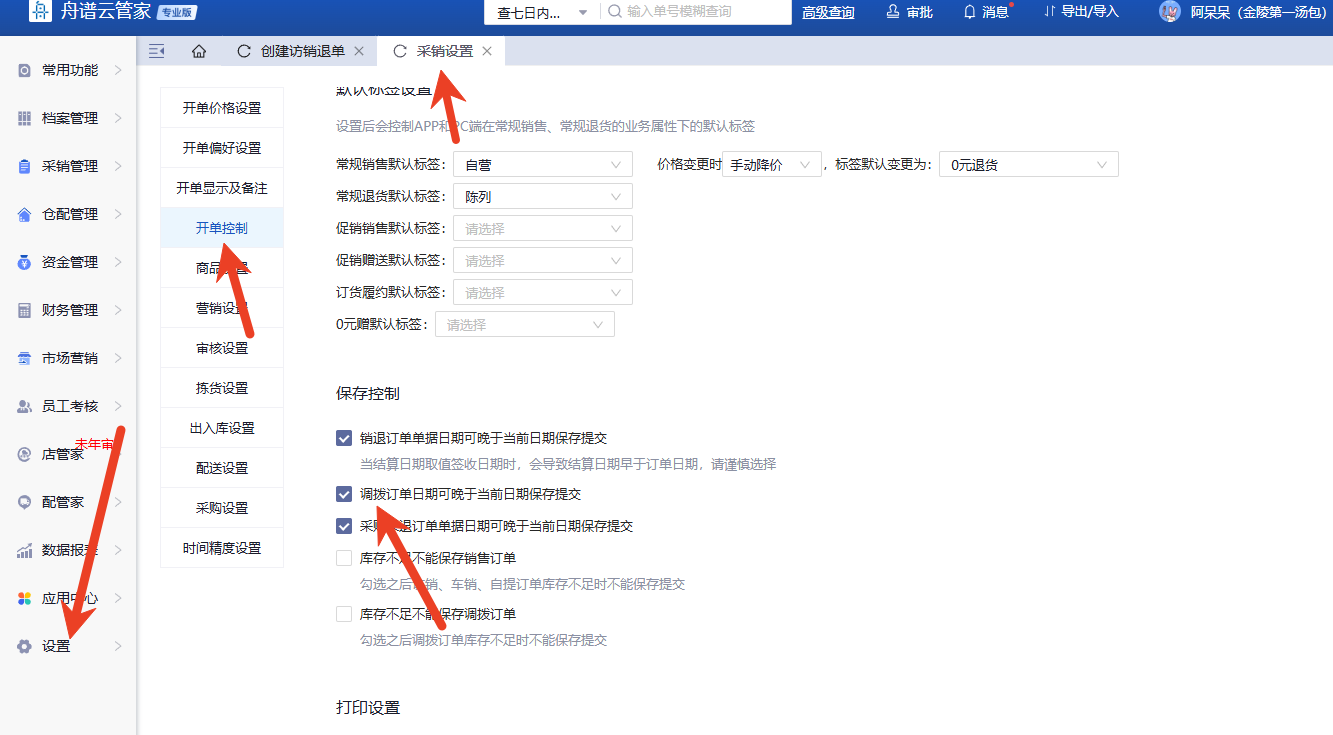Open 常规退货默认标签 dropdown showing 陈列

click(x=542, y=197)
